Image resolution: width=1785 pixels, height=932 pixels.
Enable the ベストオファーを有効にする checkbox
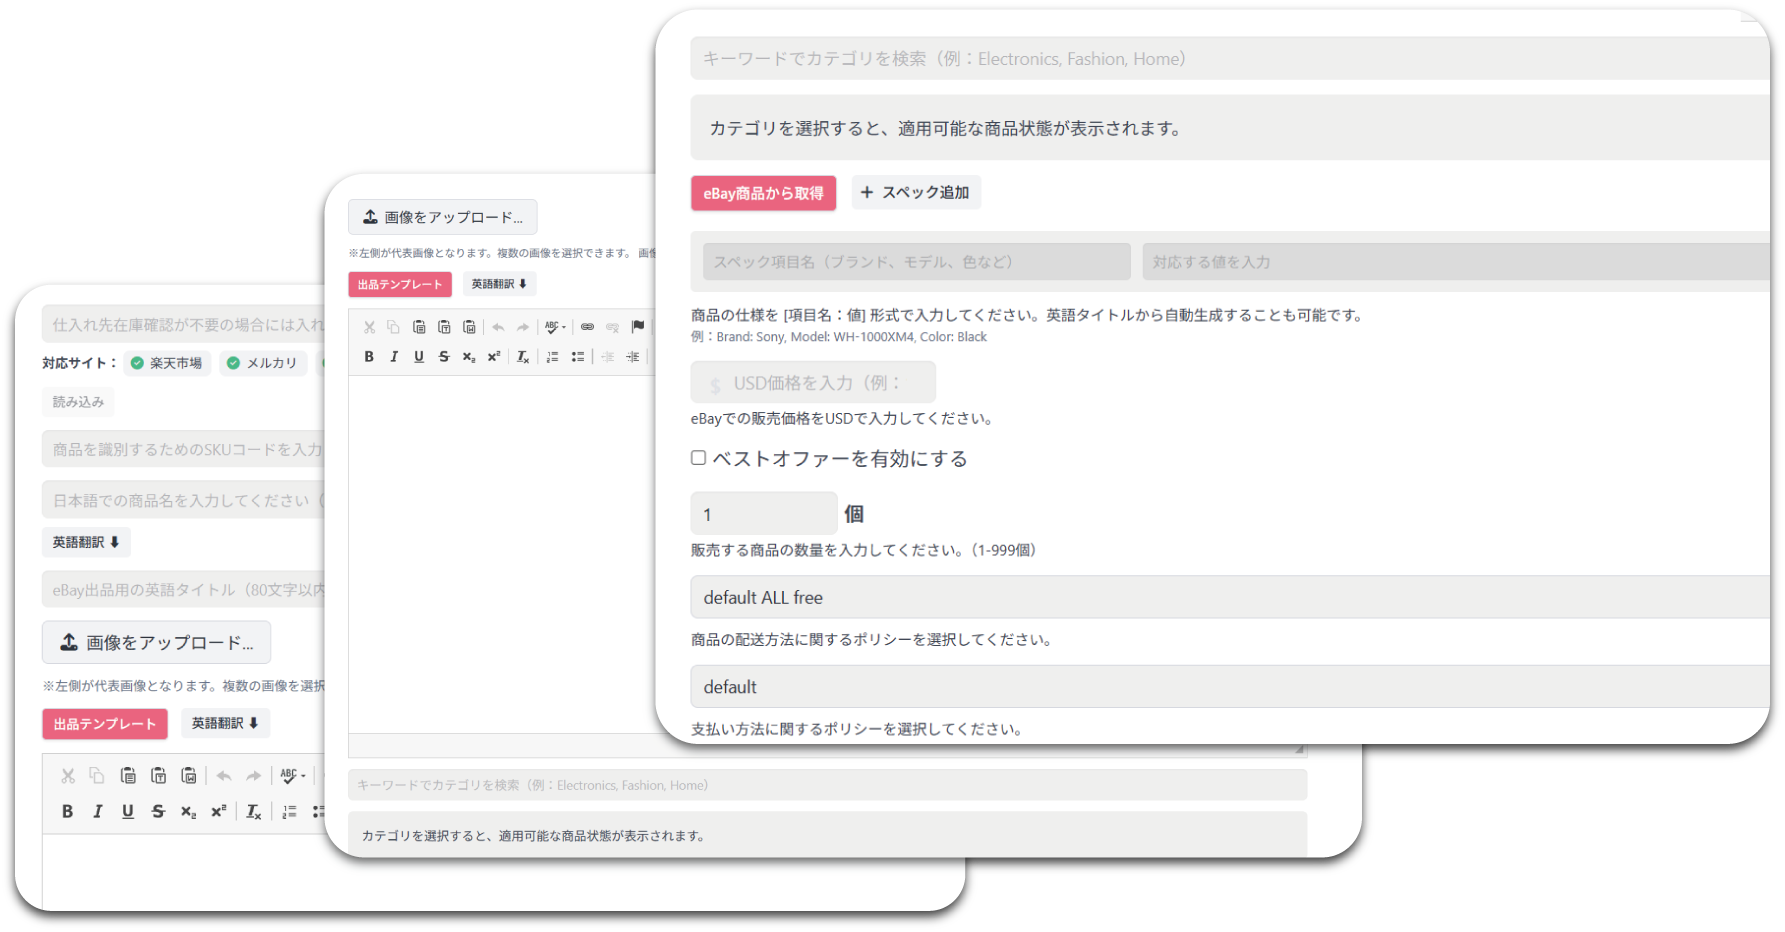pyautogui.click(x=698, y=457)
